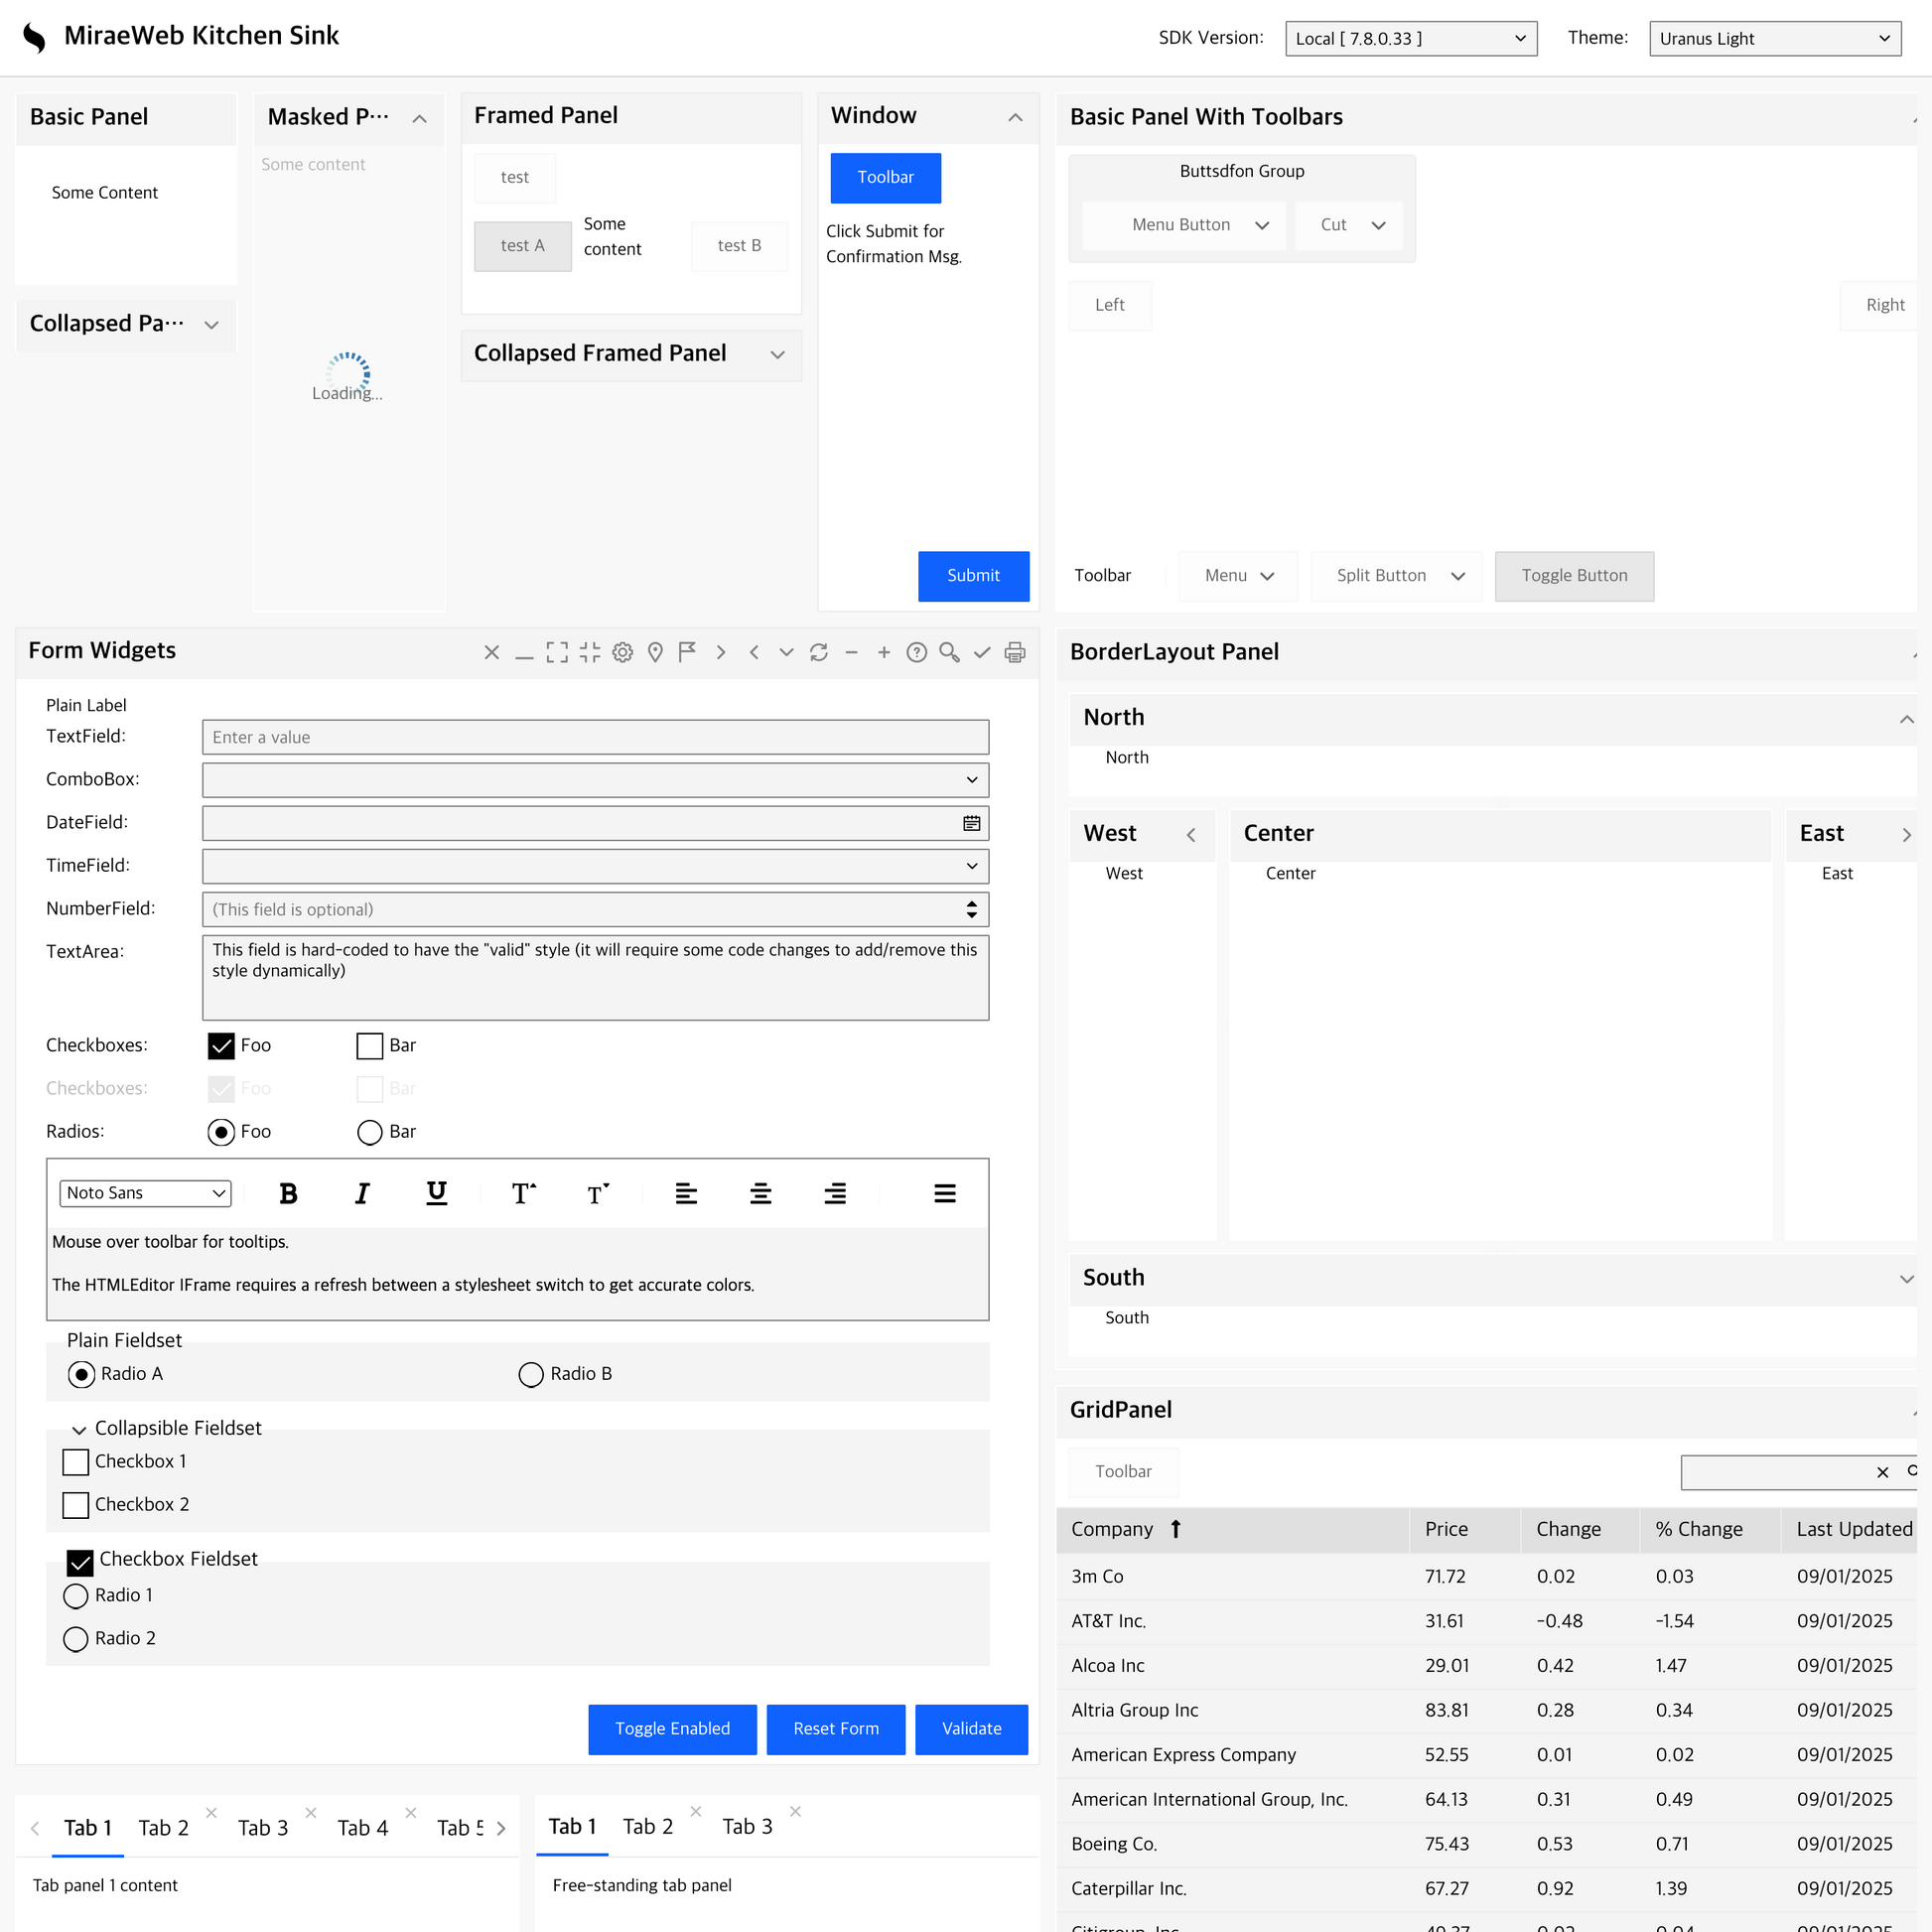Click the help question mark icon

tap(916, 652)
